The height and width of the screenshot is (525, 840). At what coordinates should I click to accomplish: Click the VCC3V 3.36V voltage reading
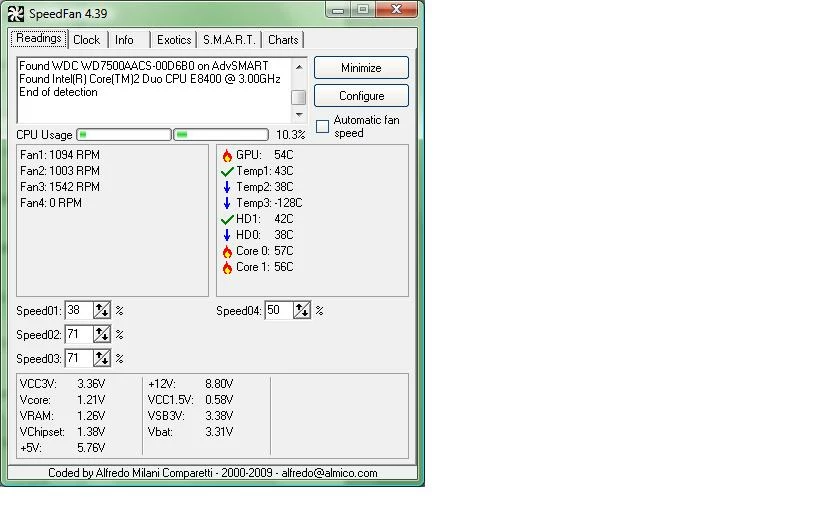[x=63, y=384]
